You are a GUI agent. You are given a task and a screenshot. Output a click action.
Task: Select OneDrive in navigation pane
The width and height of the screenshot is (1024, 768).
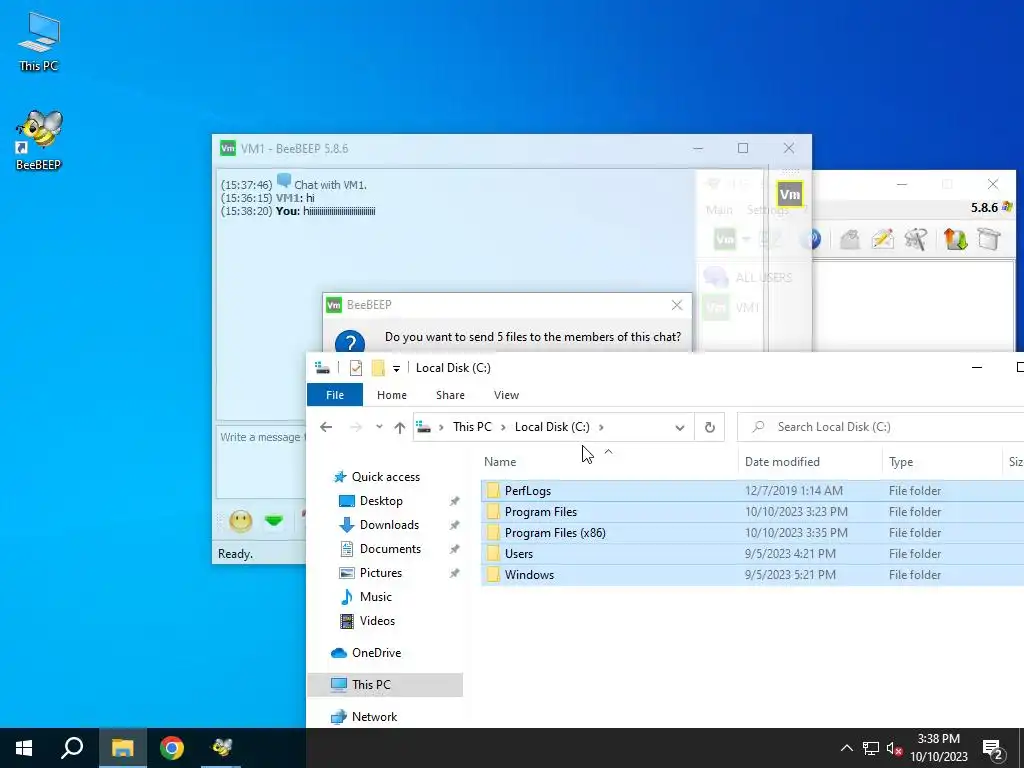(x=376, y=653)
